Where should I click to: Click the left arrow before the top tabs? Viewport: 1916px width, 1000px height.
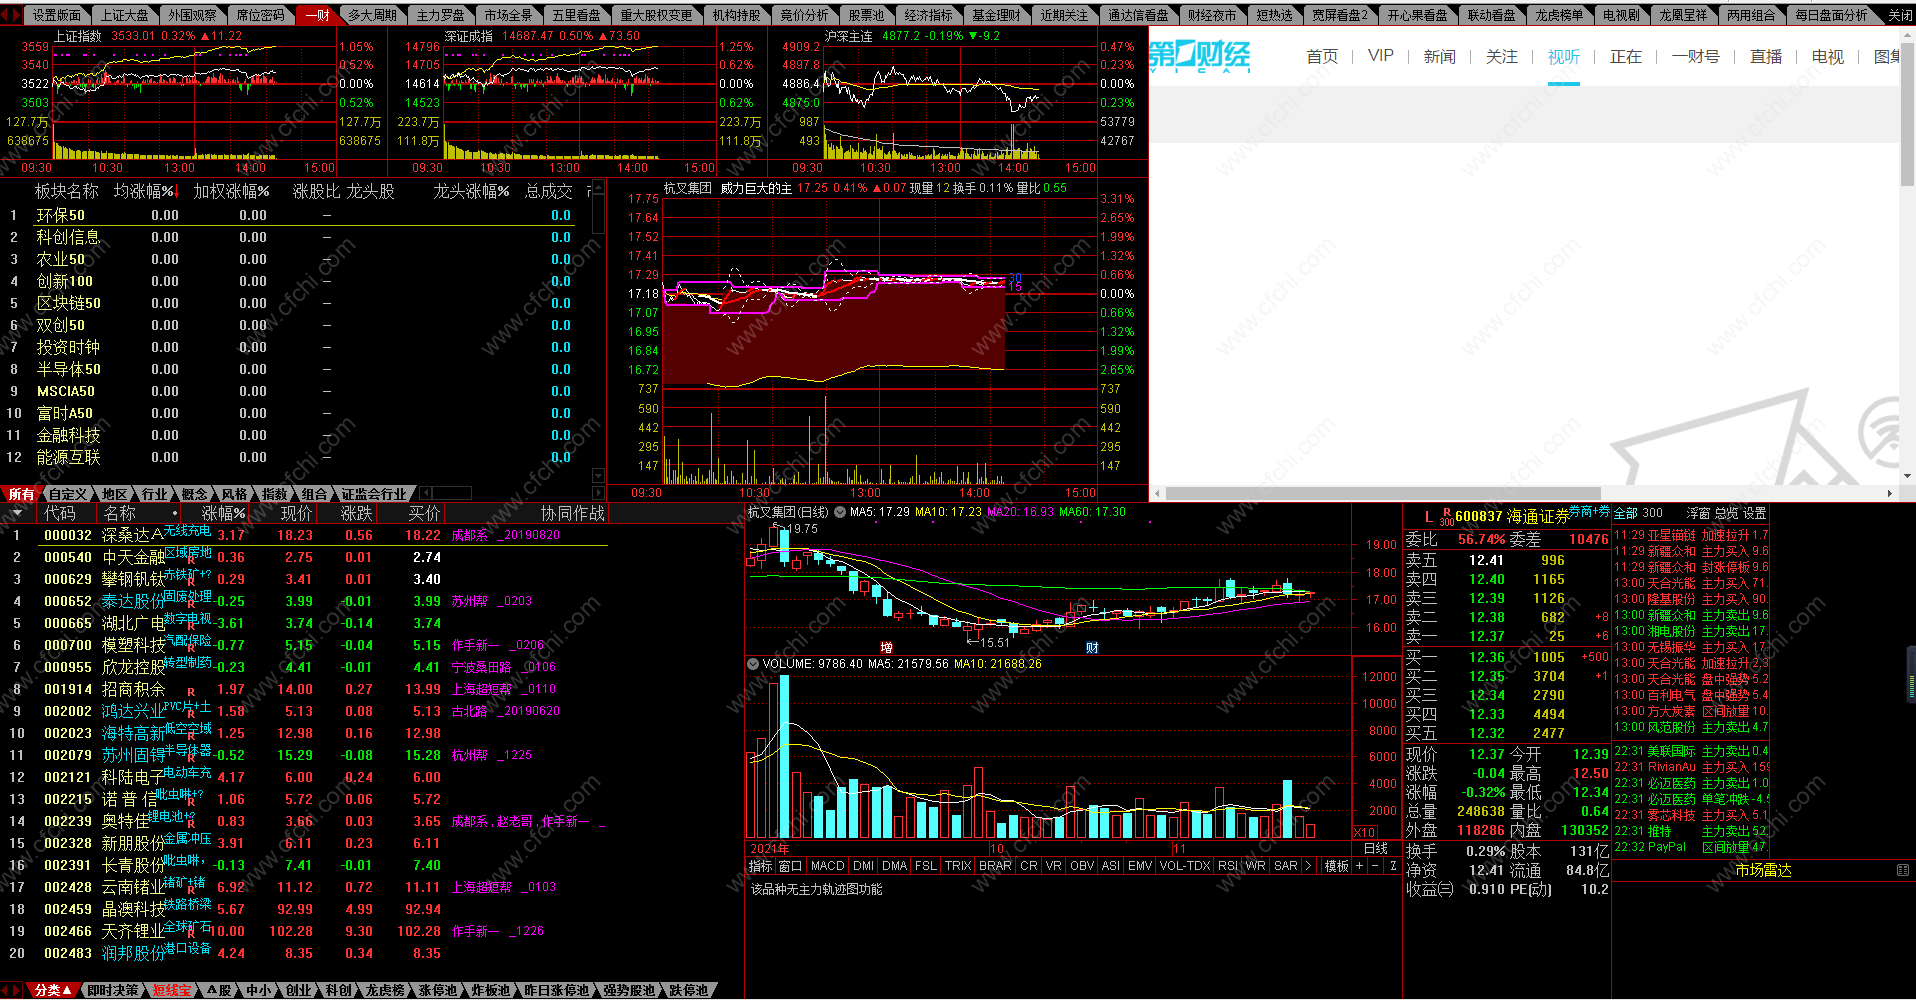[x=5, y=15]
